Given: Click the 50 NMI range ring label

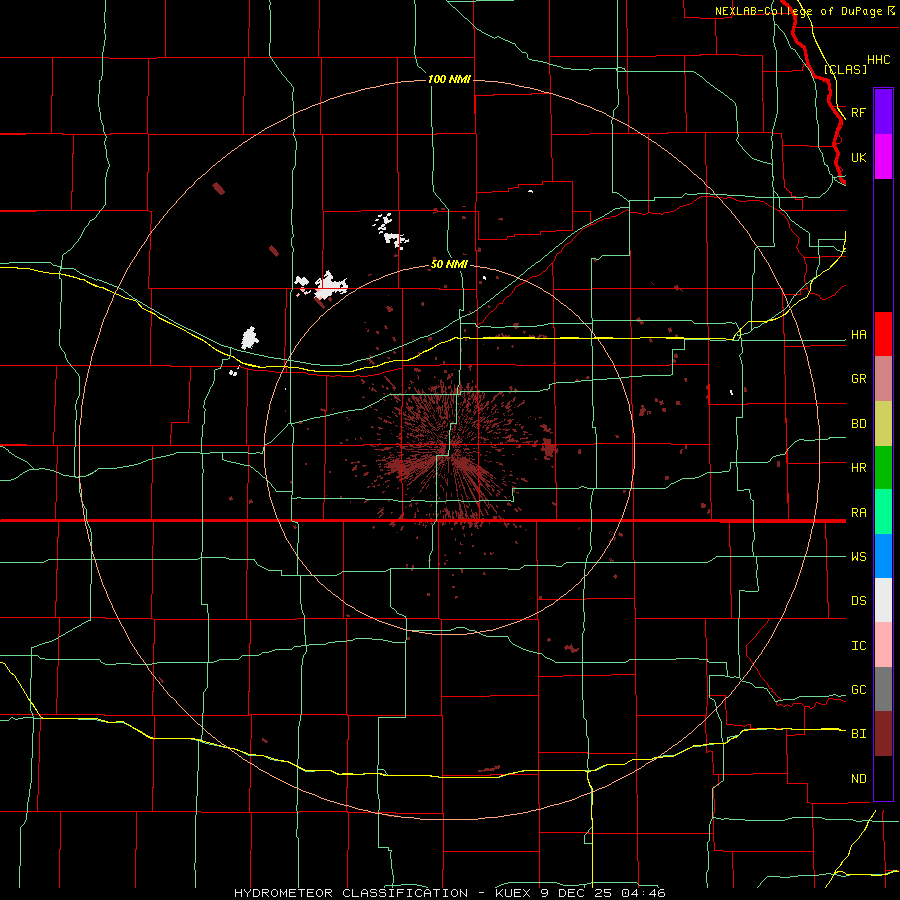Looking at the screenshot, I should tap(449, 264).
